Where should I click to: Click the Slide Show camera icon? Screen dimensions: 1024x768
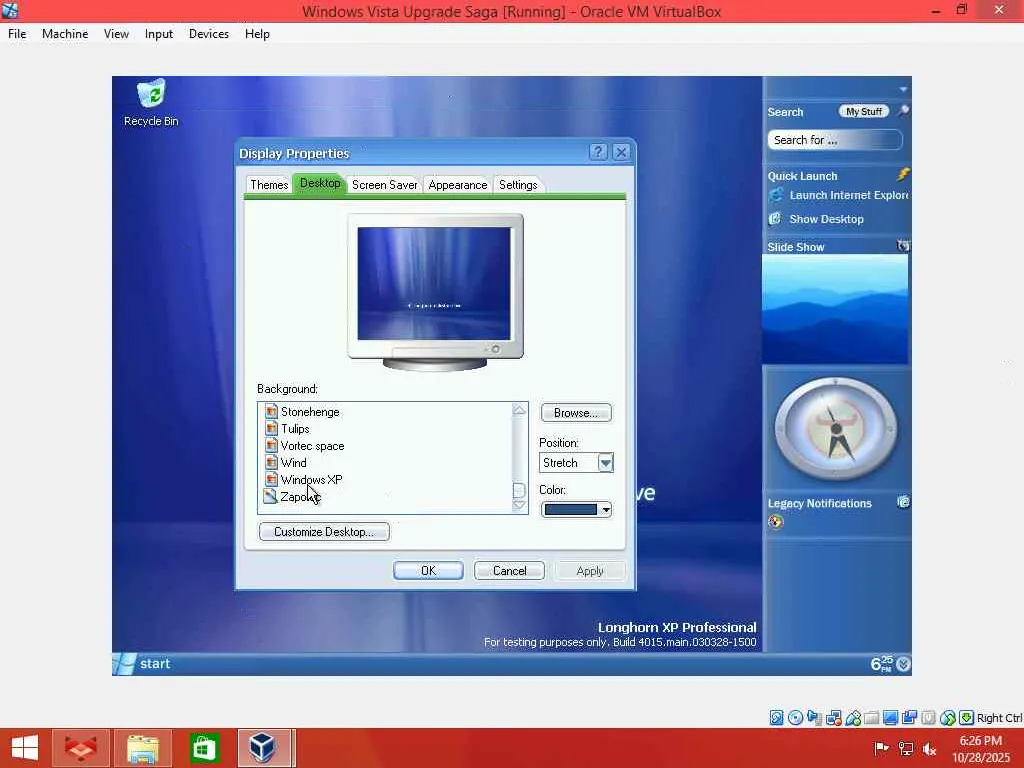click(x=903, y=246)
